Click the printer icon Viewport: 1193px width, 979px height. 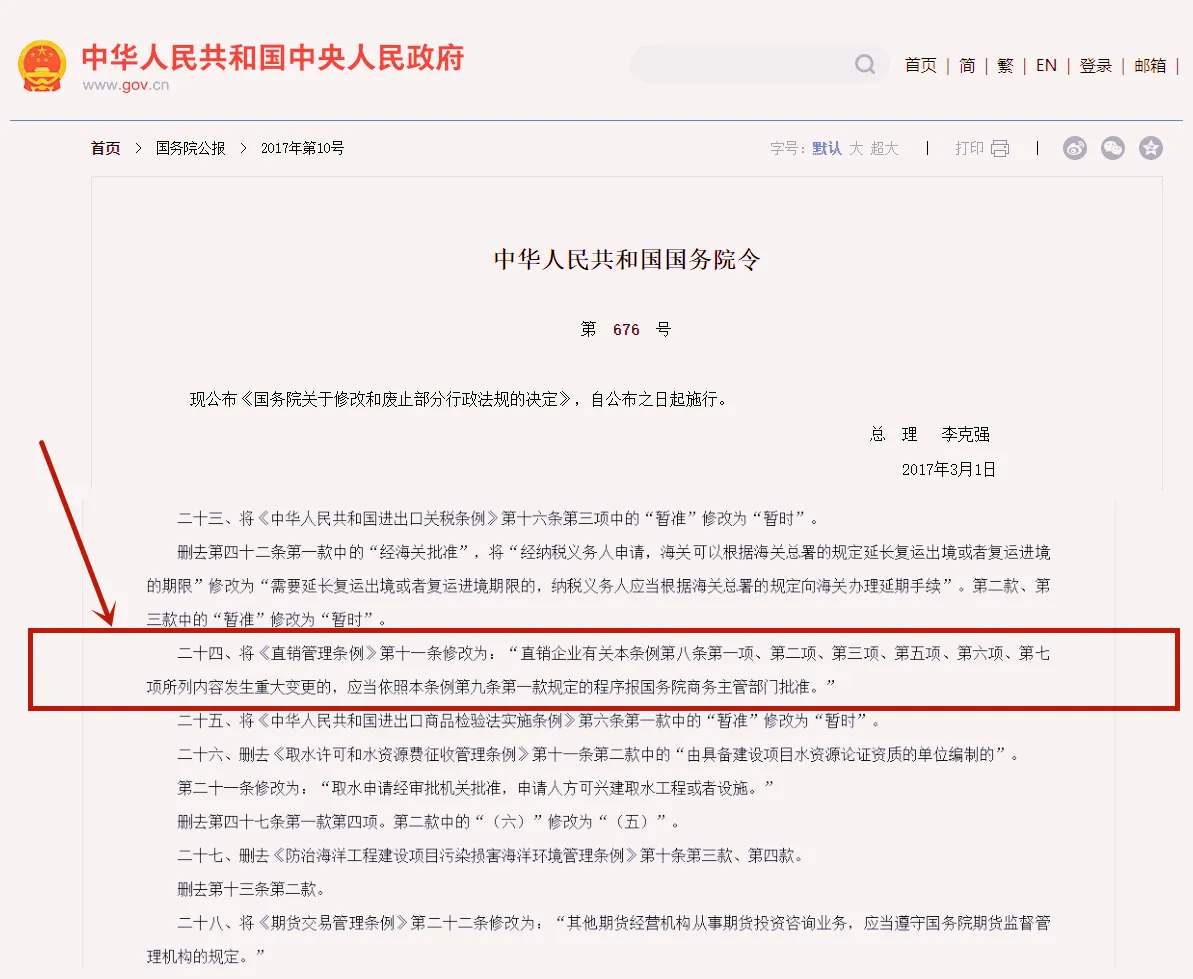(1000, 148)
